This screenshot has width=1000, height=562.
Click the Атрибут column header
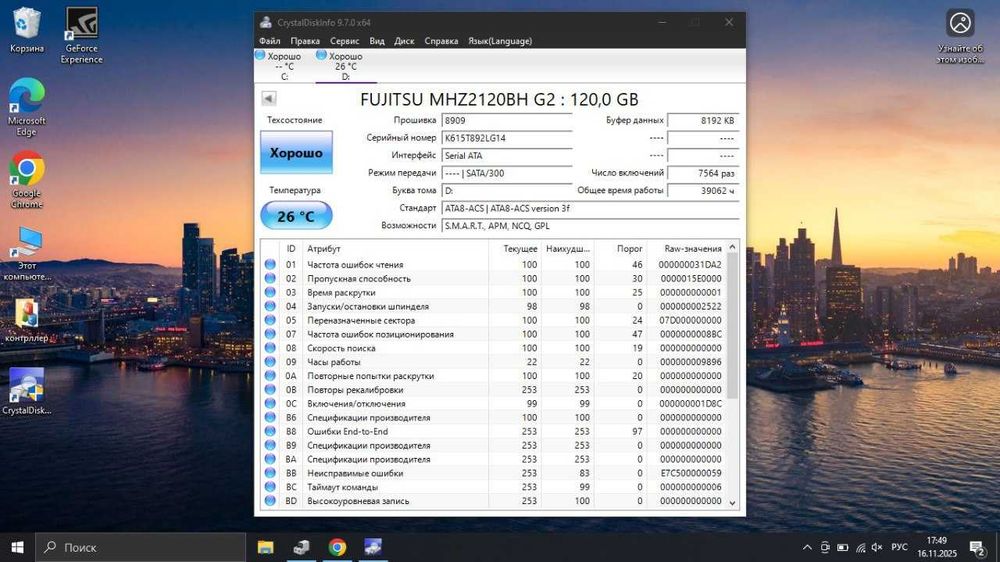click(x=395, y=249)
